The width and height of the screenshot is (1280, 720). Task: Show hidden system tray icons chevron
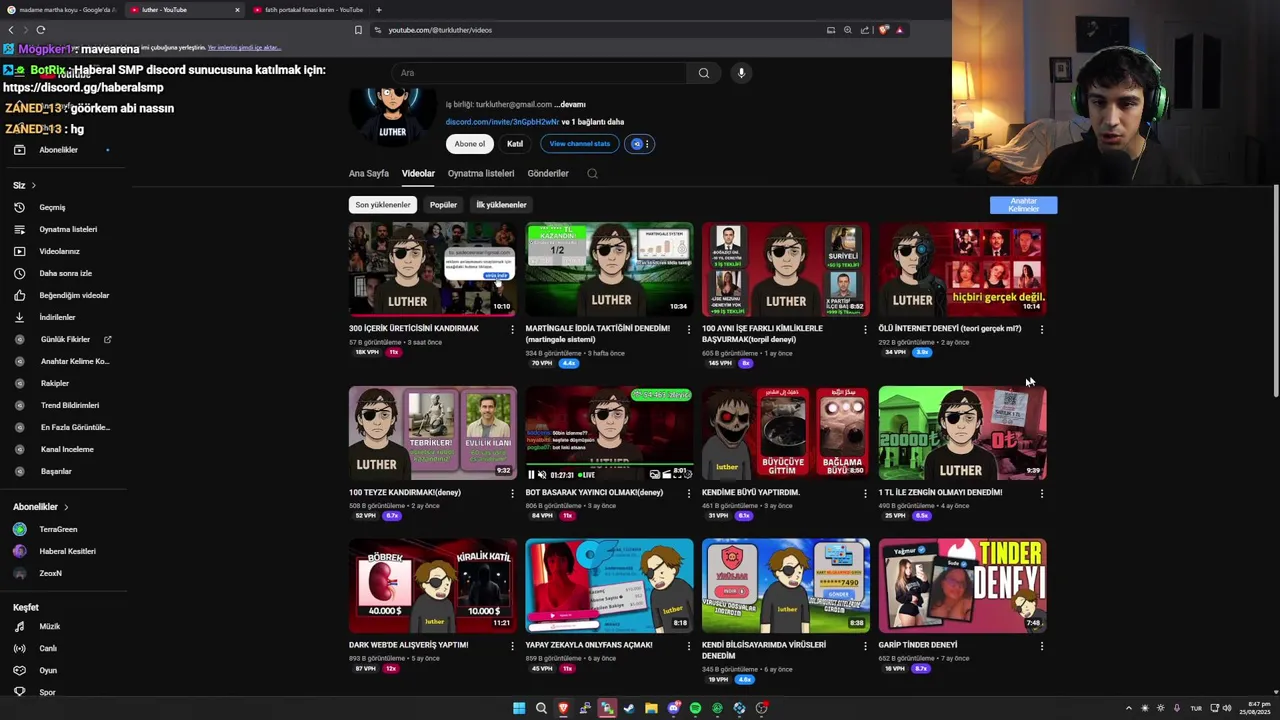[1129, 708]
